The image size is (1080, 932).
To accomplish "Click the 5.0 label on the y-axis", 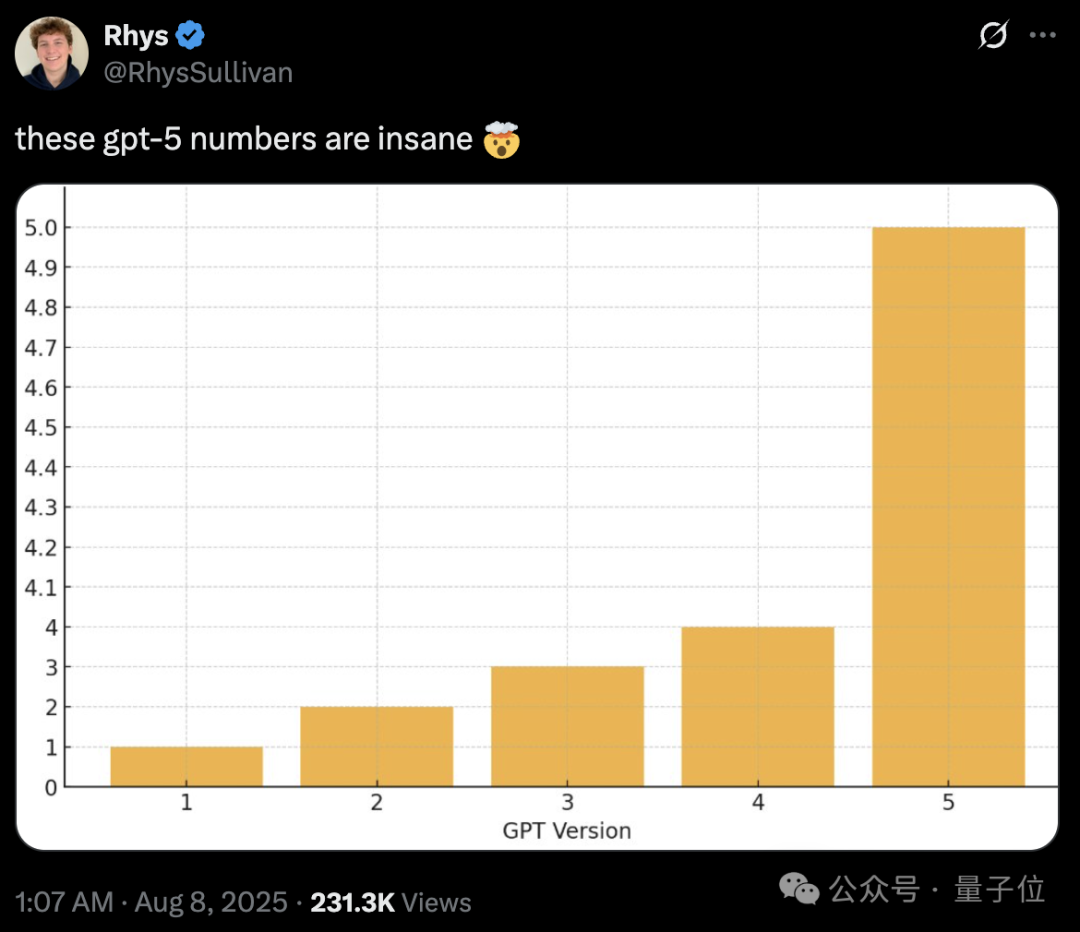I will click(40, 228).
